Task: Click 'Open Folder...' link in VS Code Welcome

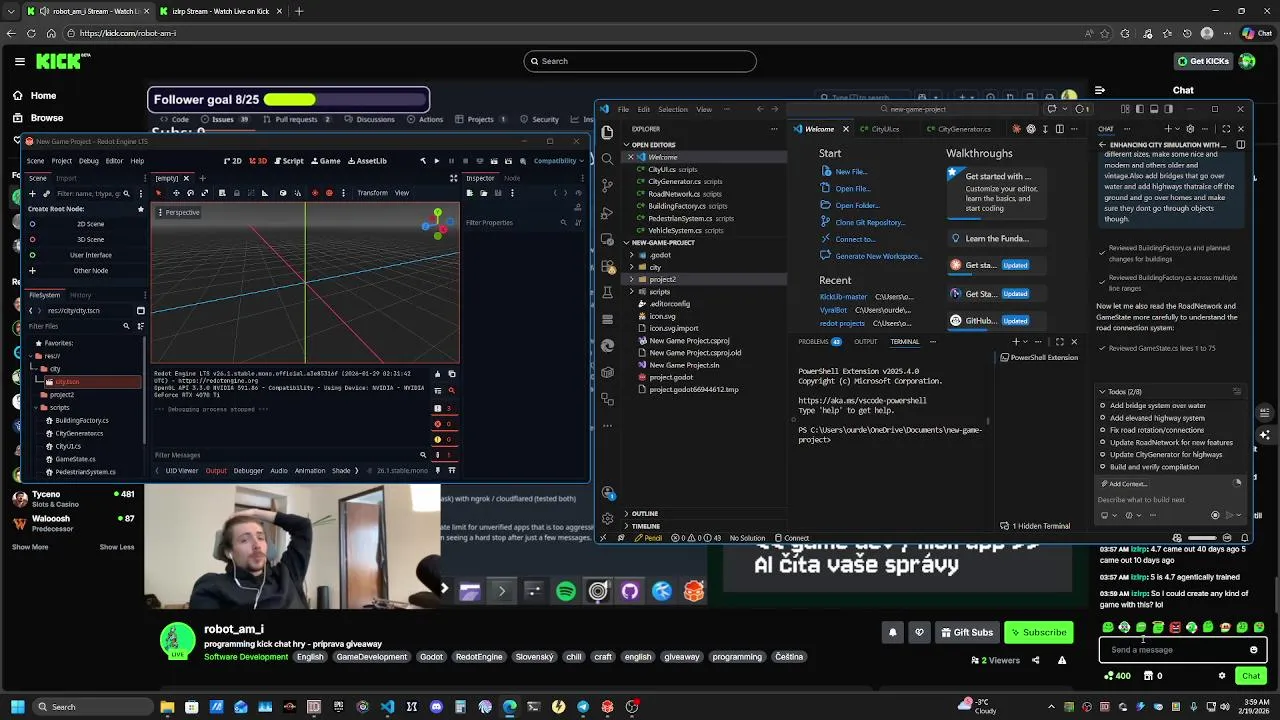Action: tap(857, 205)
